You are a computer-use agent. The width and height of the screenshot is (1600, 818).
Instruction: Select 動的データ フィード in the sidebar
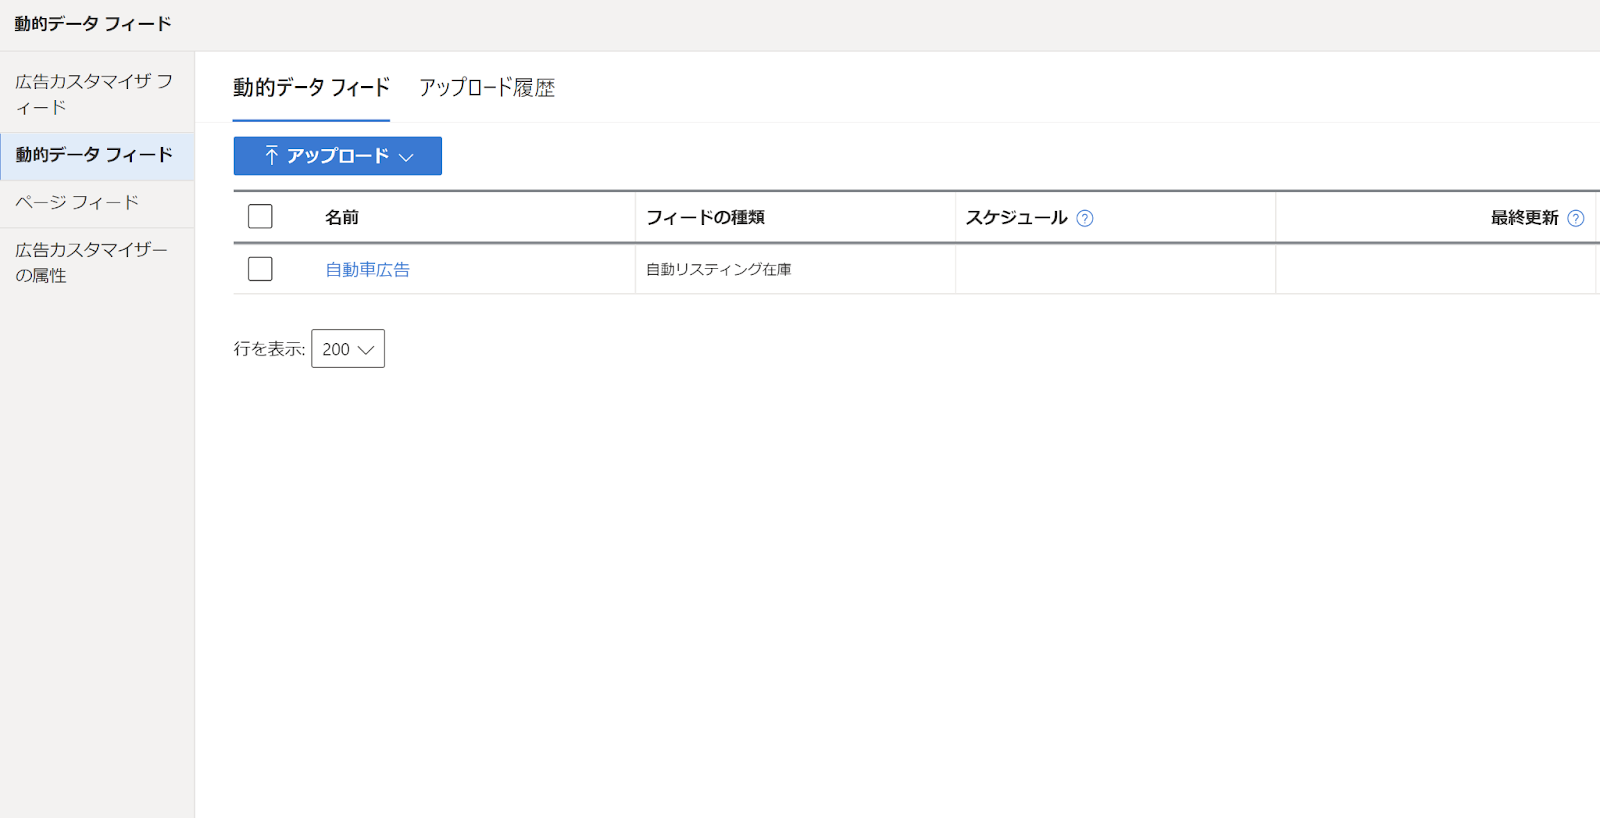(94, 155)
